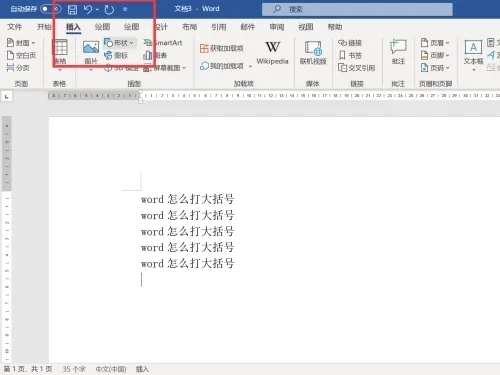500x375 pixels.
Task: Click 中文(中国) language indicator
Action: [111, 369]
